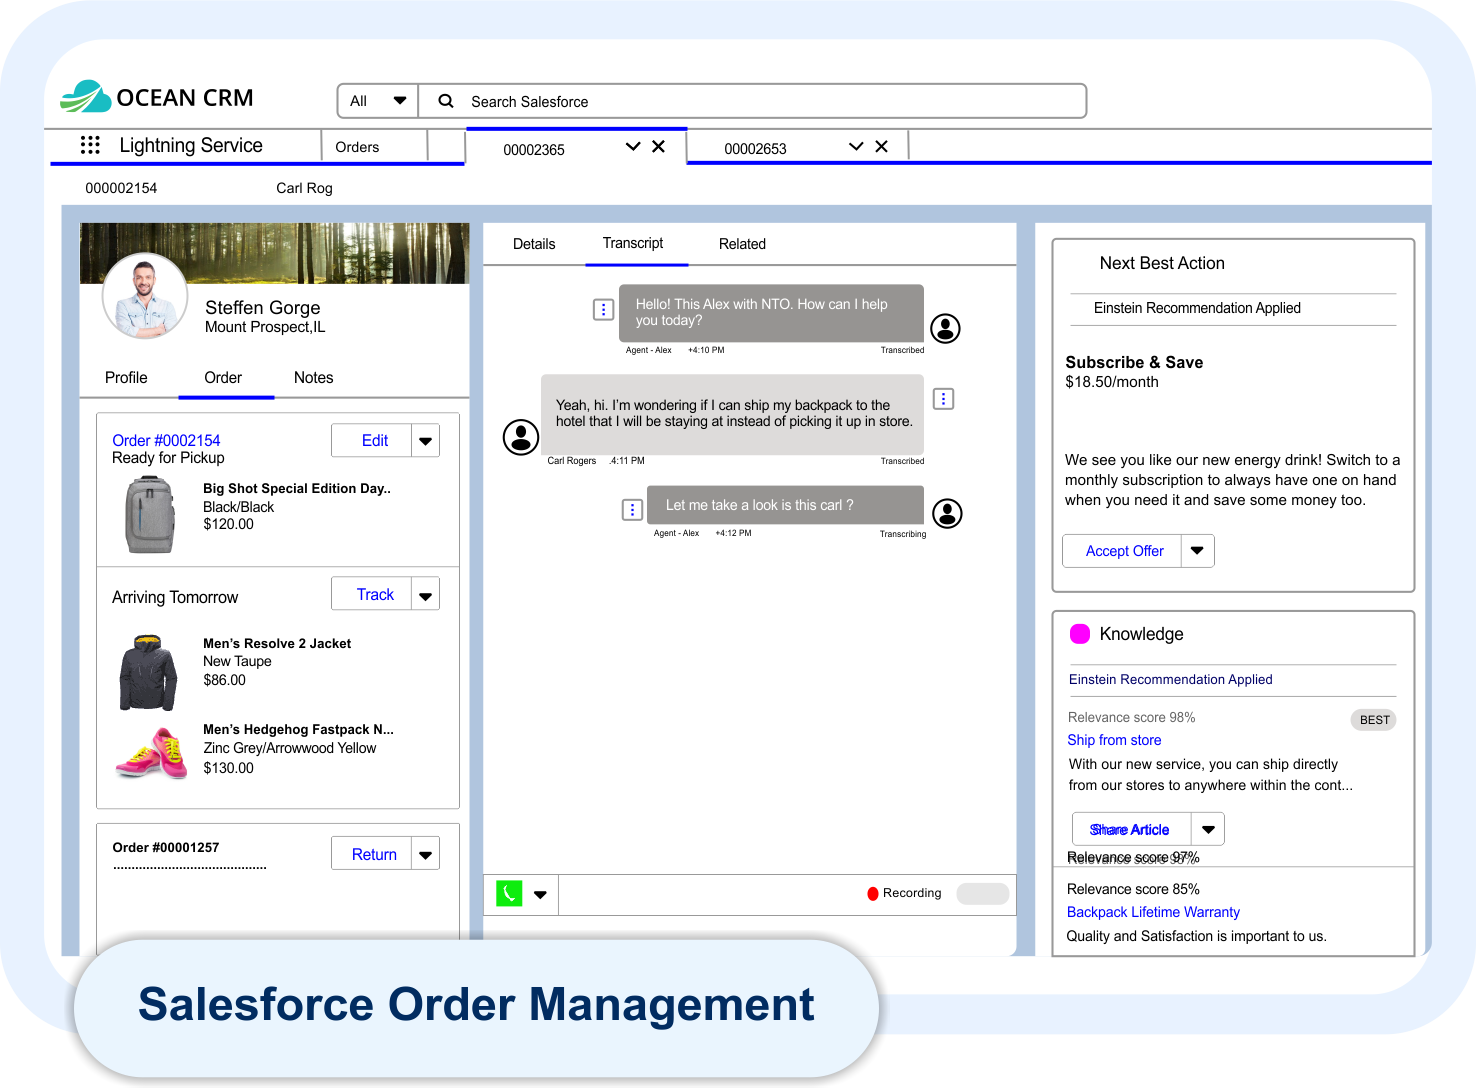Open the Ship from store article link
This screenshot has height=1088, width=1476.
[x=1114, y=740]
